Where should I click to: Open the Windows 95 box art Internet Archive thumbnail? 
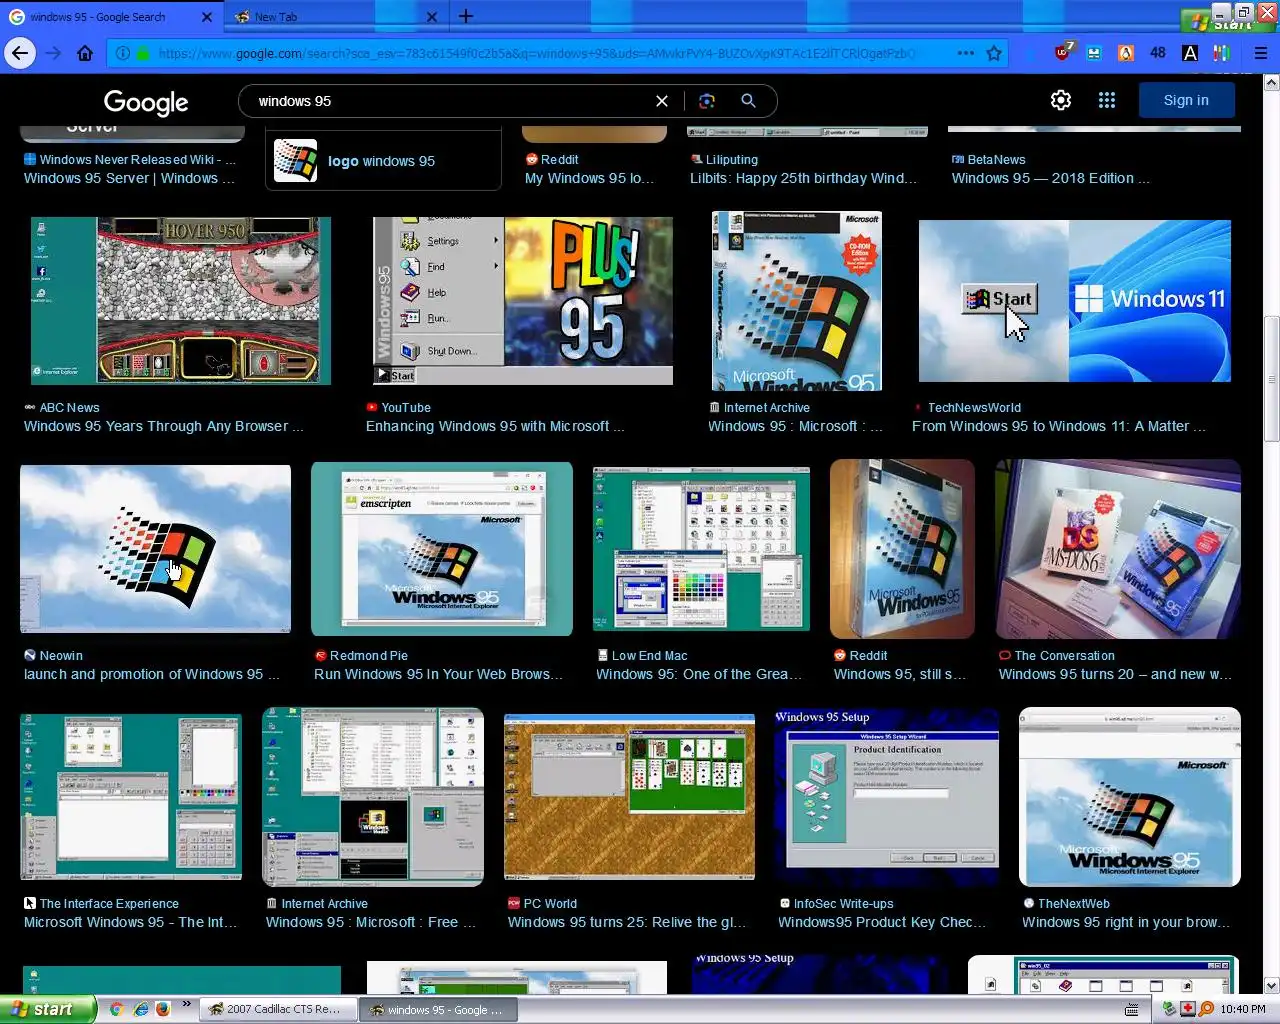pyautogui.click(x=797, y=301)
